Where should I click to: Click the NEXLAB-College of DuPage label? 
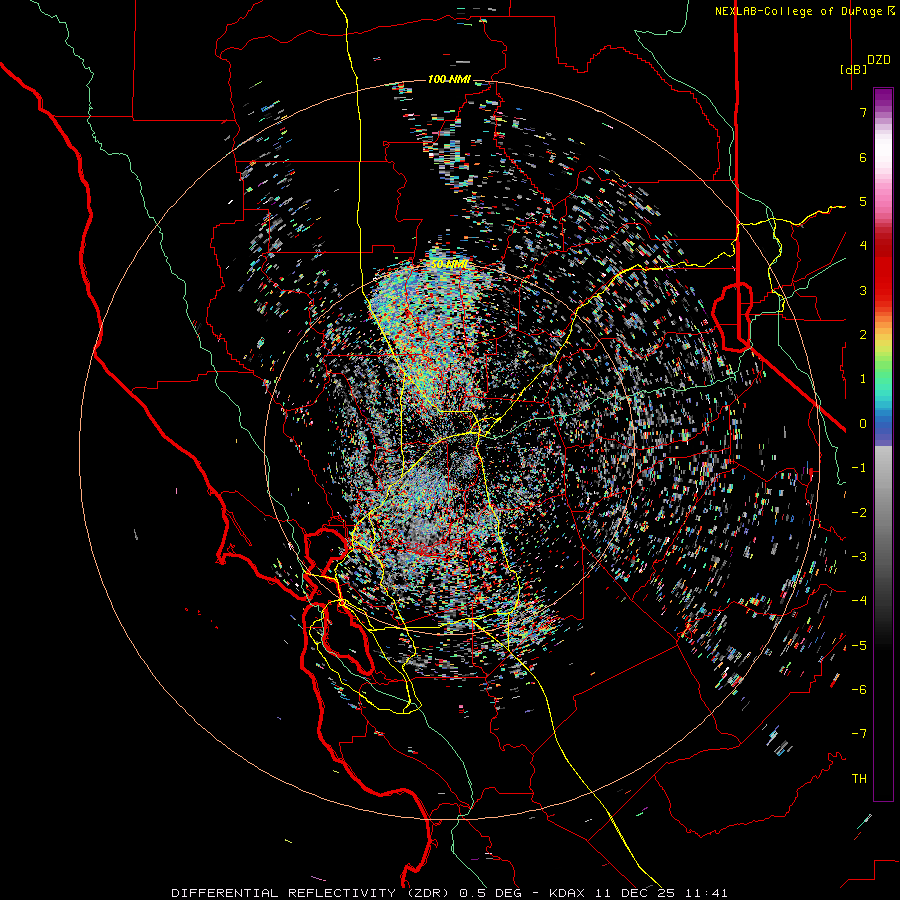click(804, 11)
